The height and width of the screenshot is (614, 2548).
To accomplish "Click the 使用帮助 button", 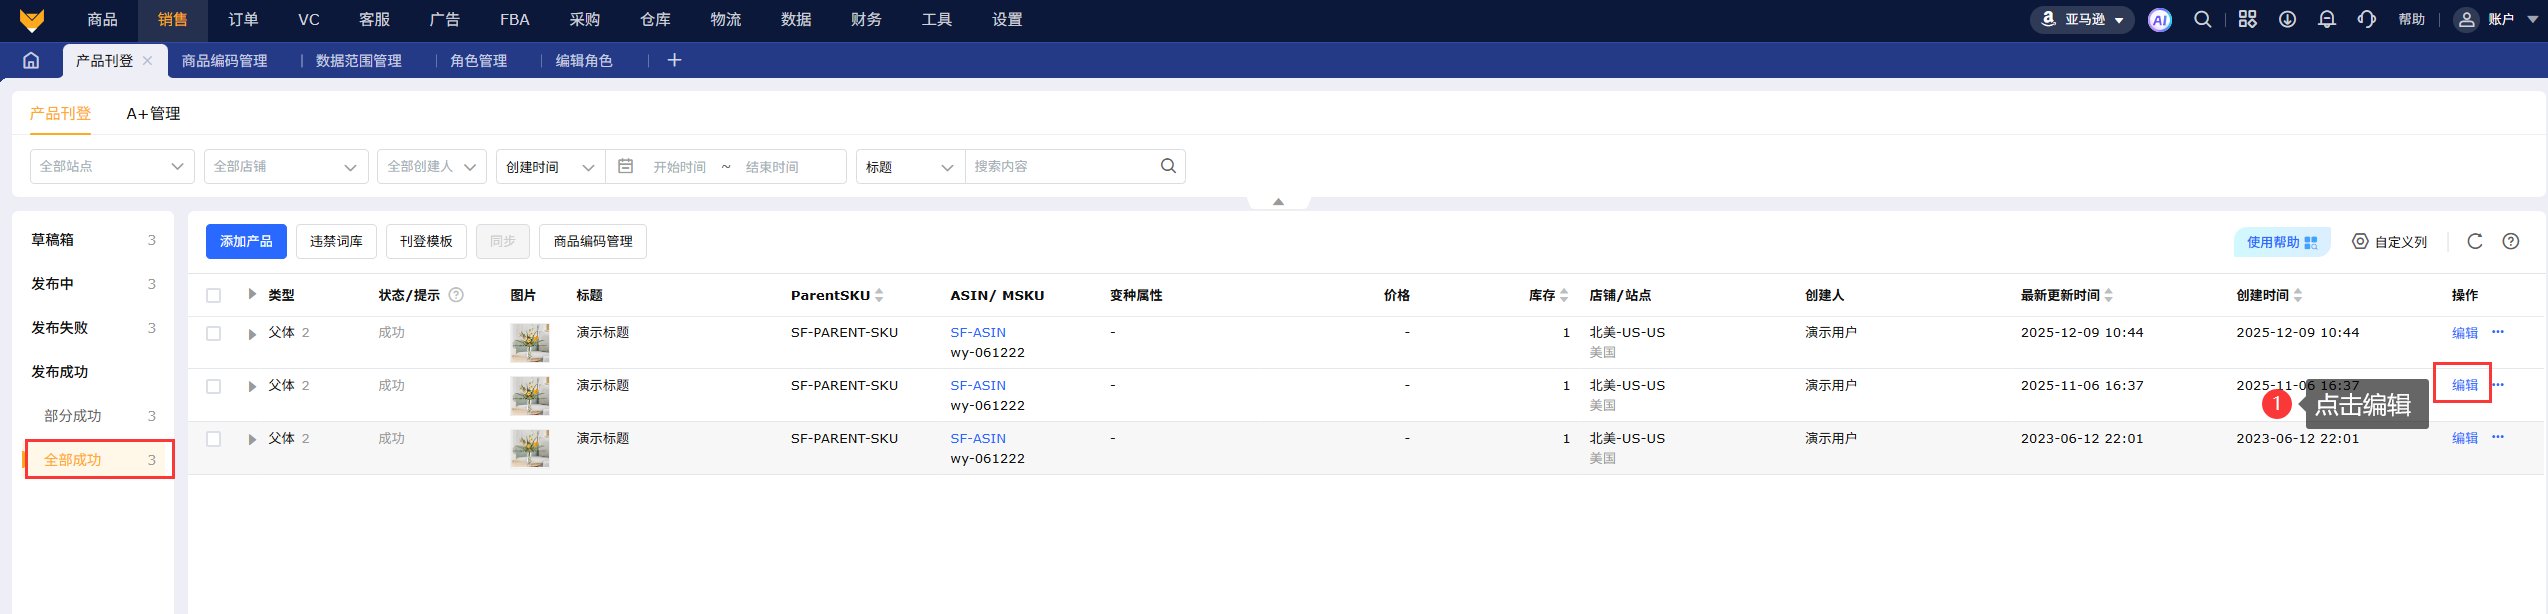I will point(2282,242).
